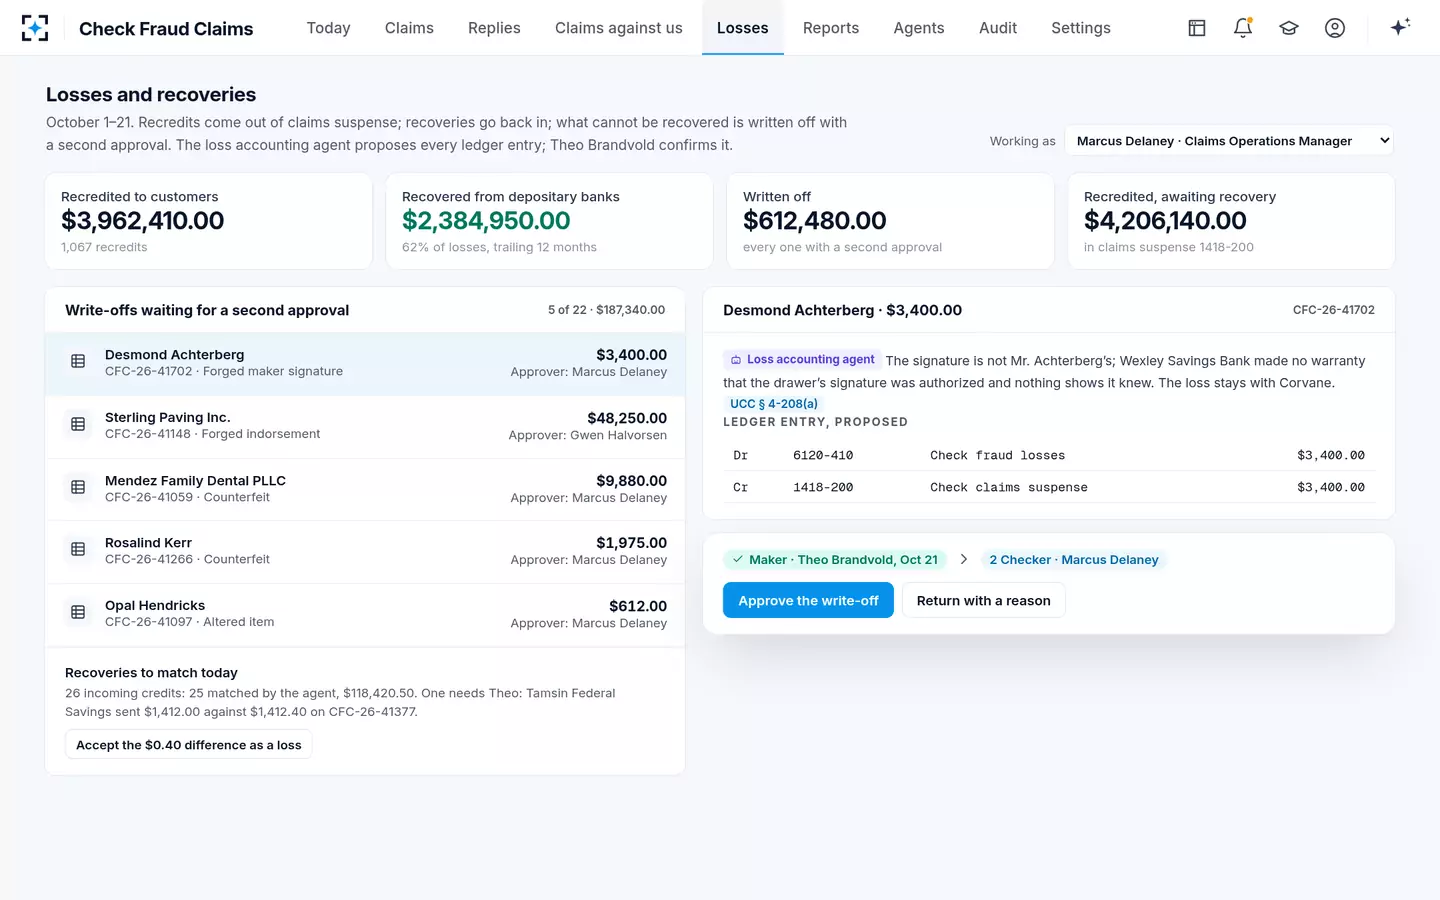Screen dimensions: 1440x900
Task: Go to the Today tab
Action: [328, 28]
